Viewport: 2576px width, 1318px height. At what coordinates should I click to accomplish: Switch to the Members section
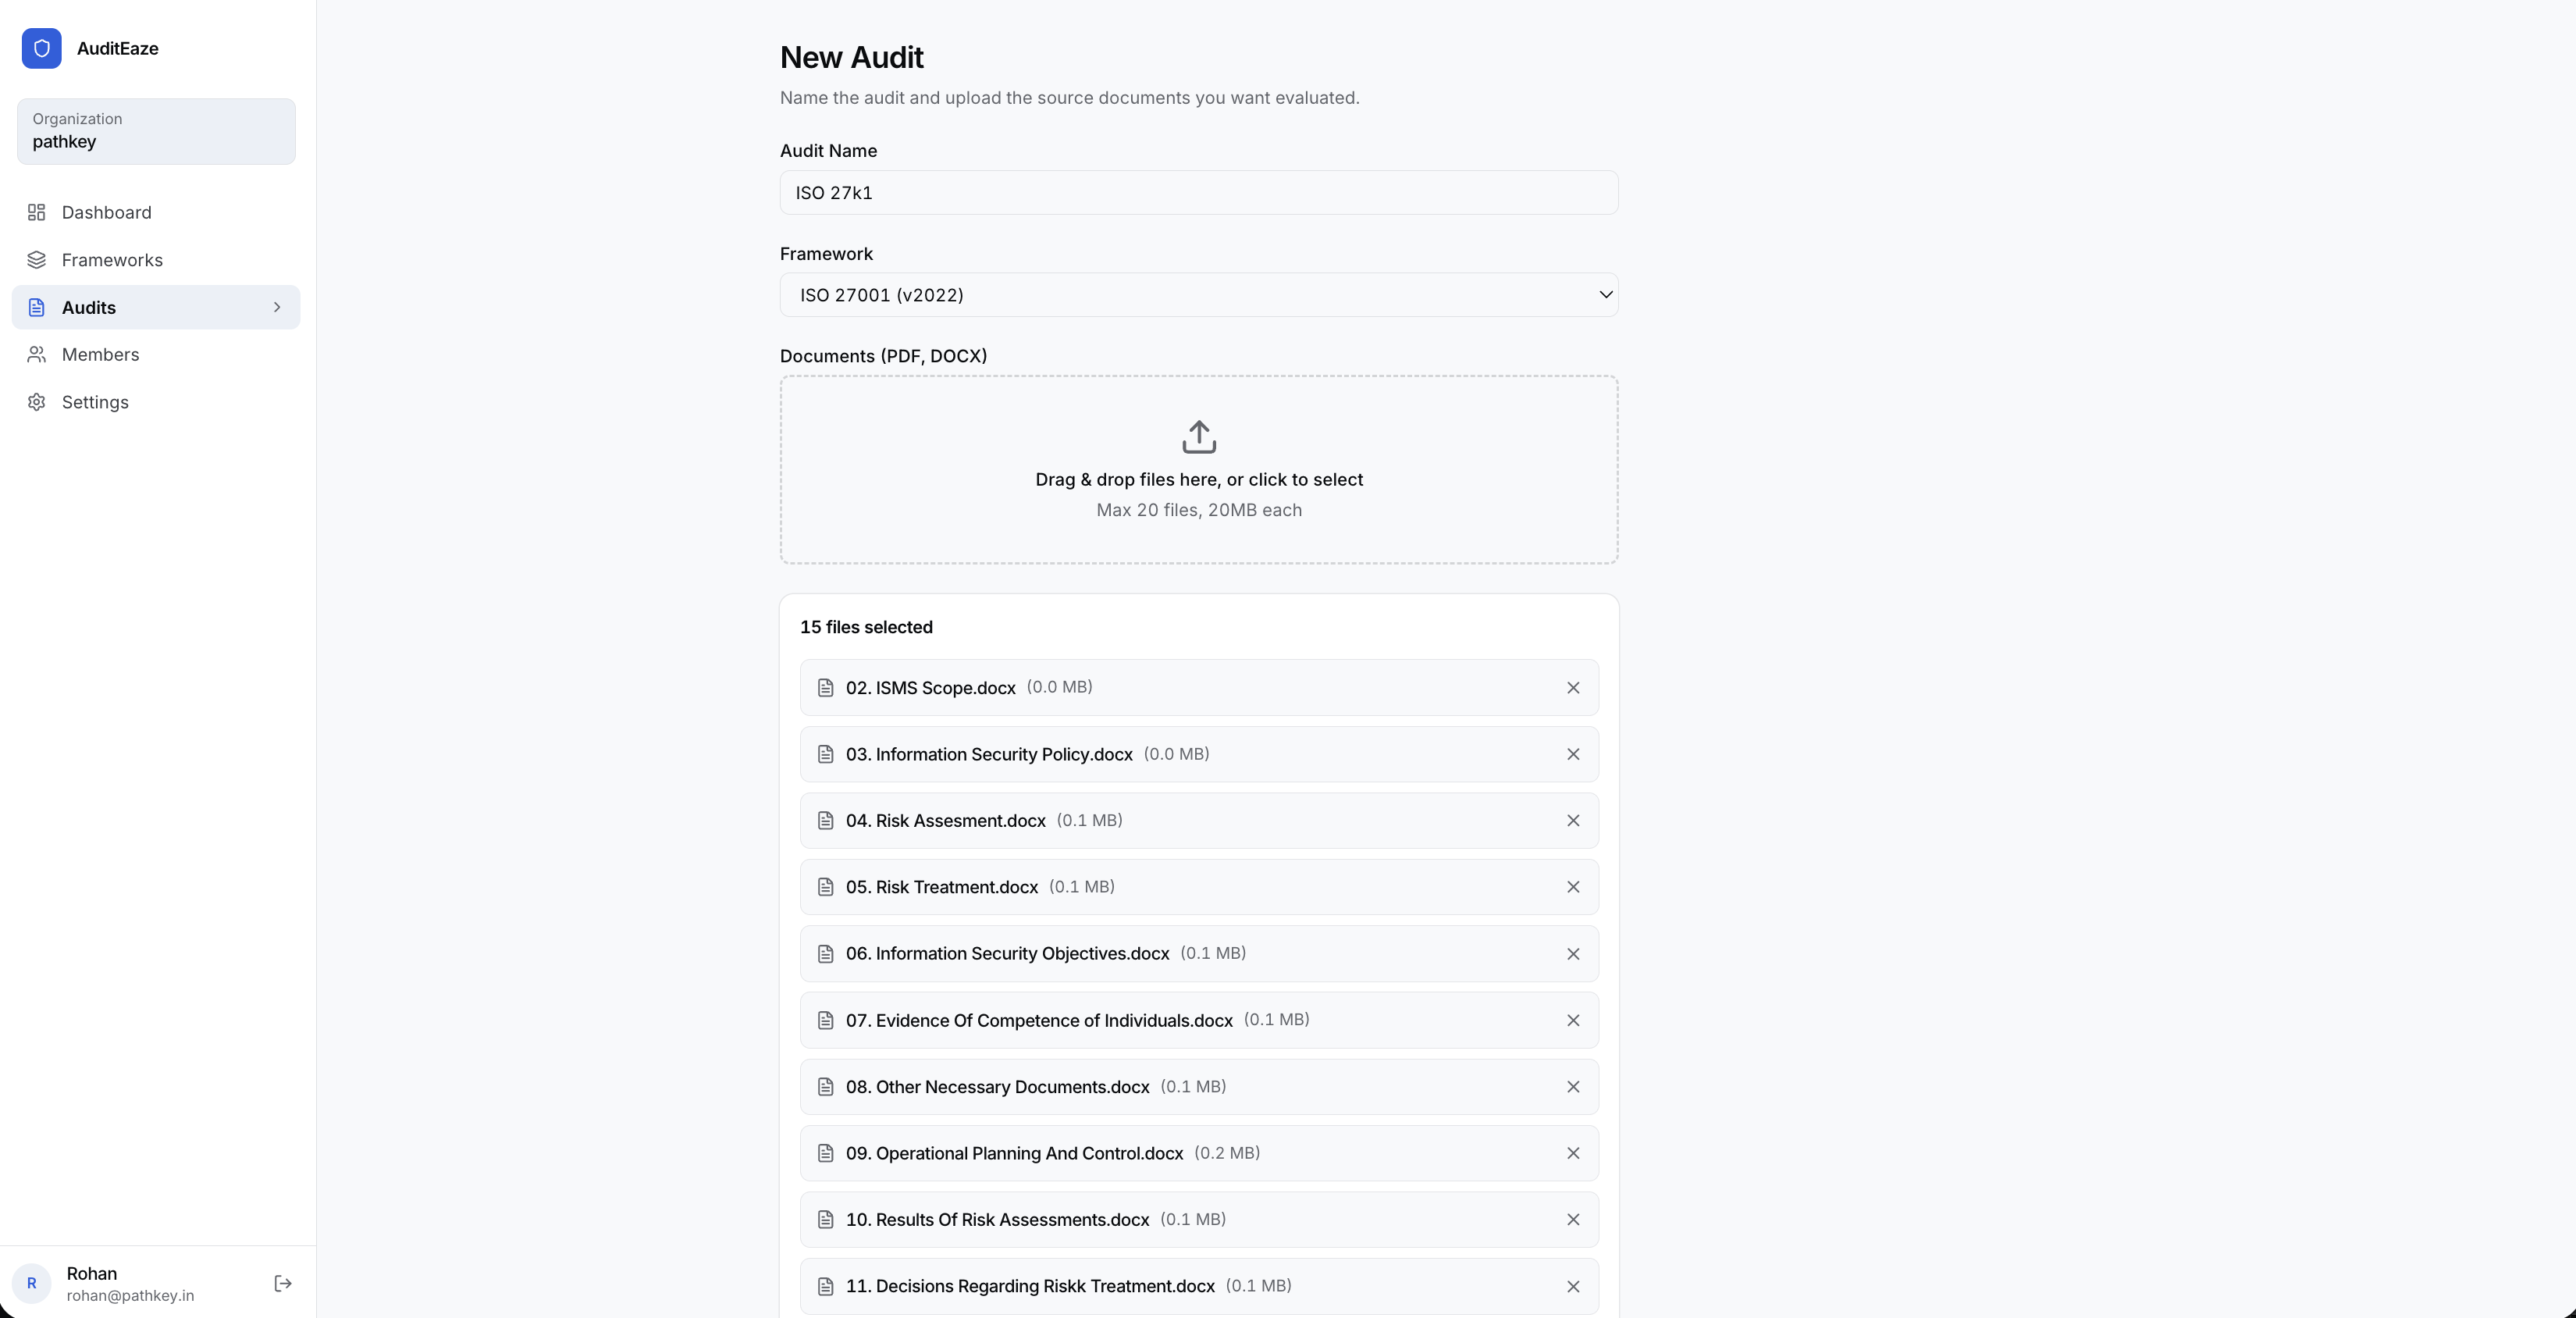[x=100, y=355]
